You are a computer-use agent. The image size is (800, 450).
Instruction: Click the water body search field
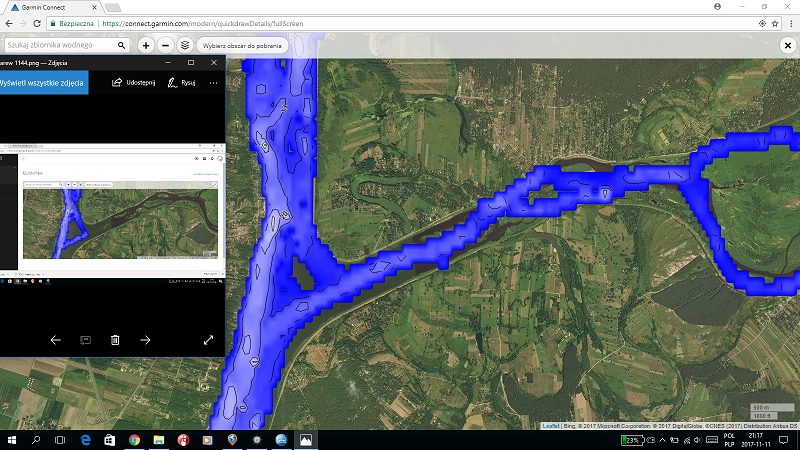[60, 45]
